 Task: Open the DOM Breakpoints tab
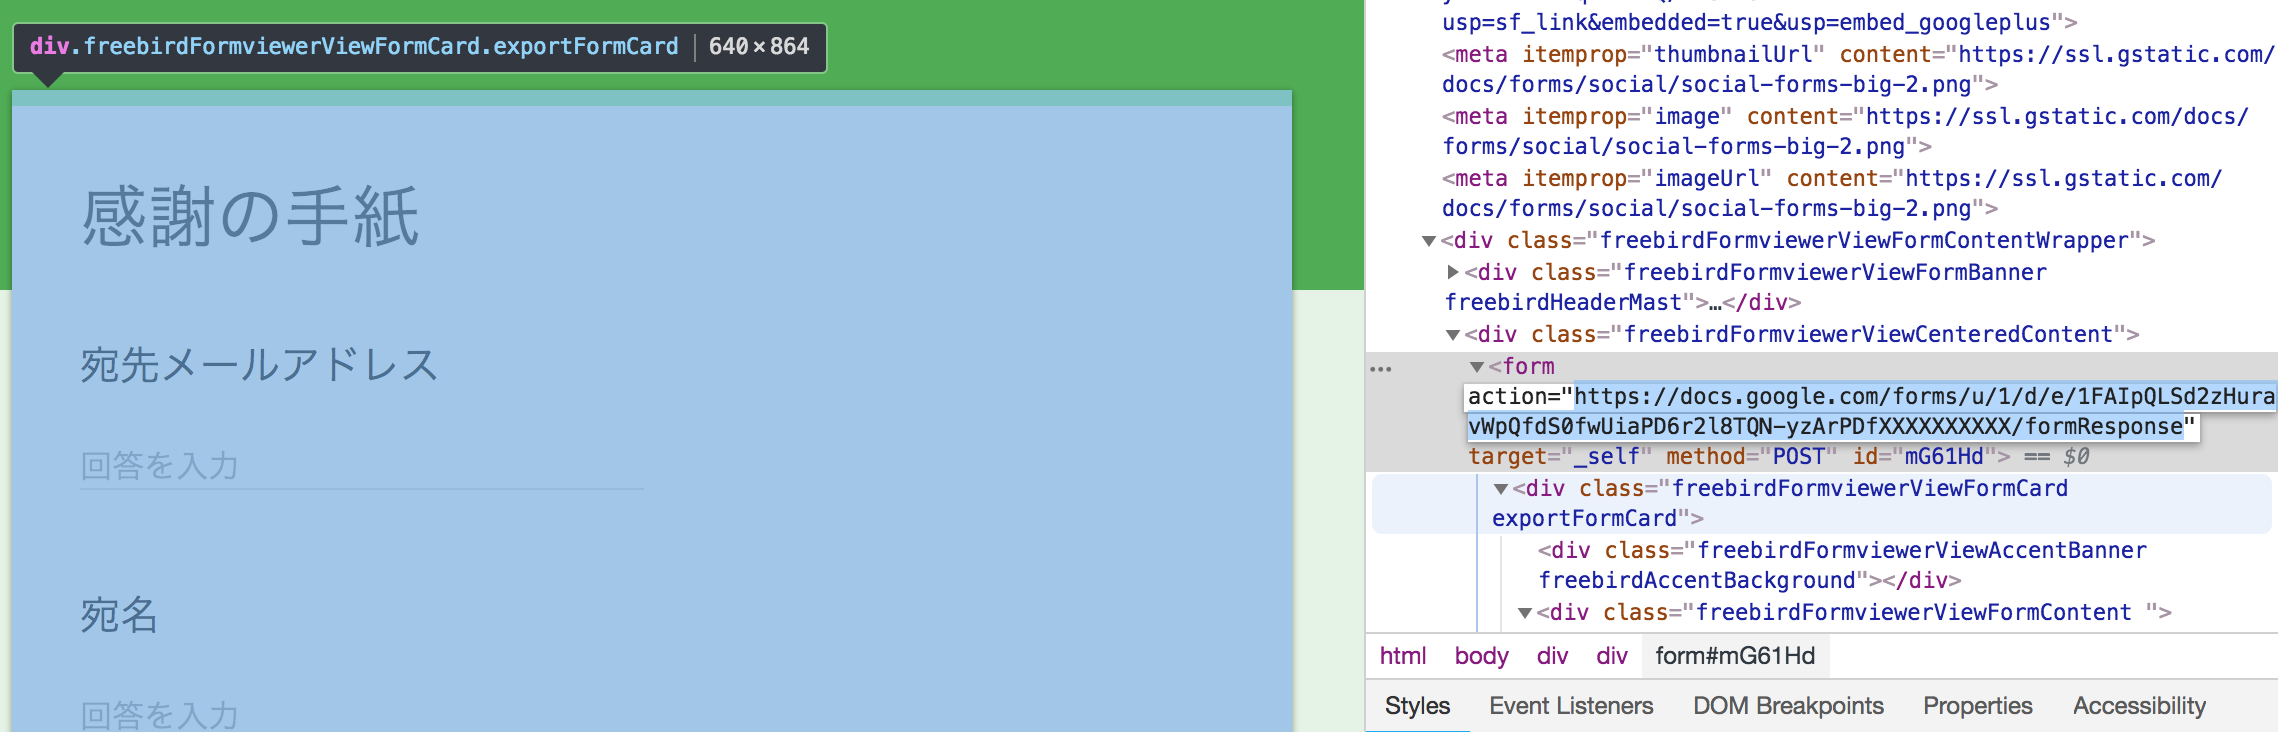1788,706
